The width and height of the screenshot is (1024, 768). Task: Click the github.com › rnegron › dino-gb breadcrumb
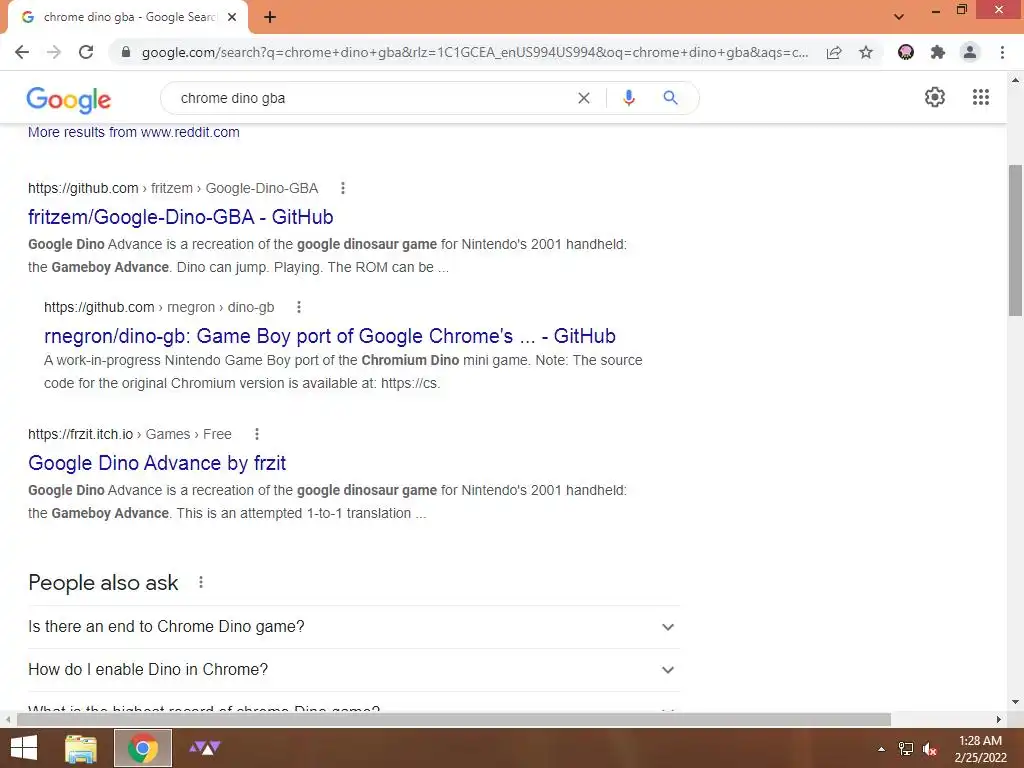[x=159, y=307]
